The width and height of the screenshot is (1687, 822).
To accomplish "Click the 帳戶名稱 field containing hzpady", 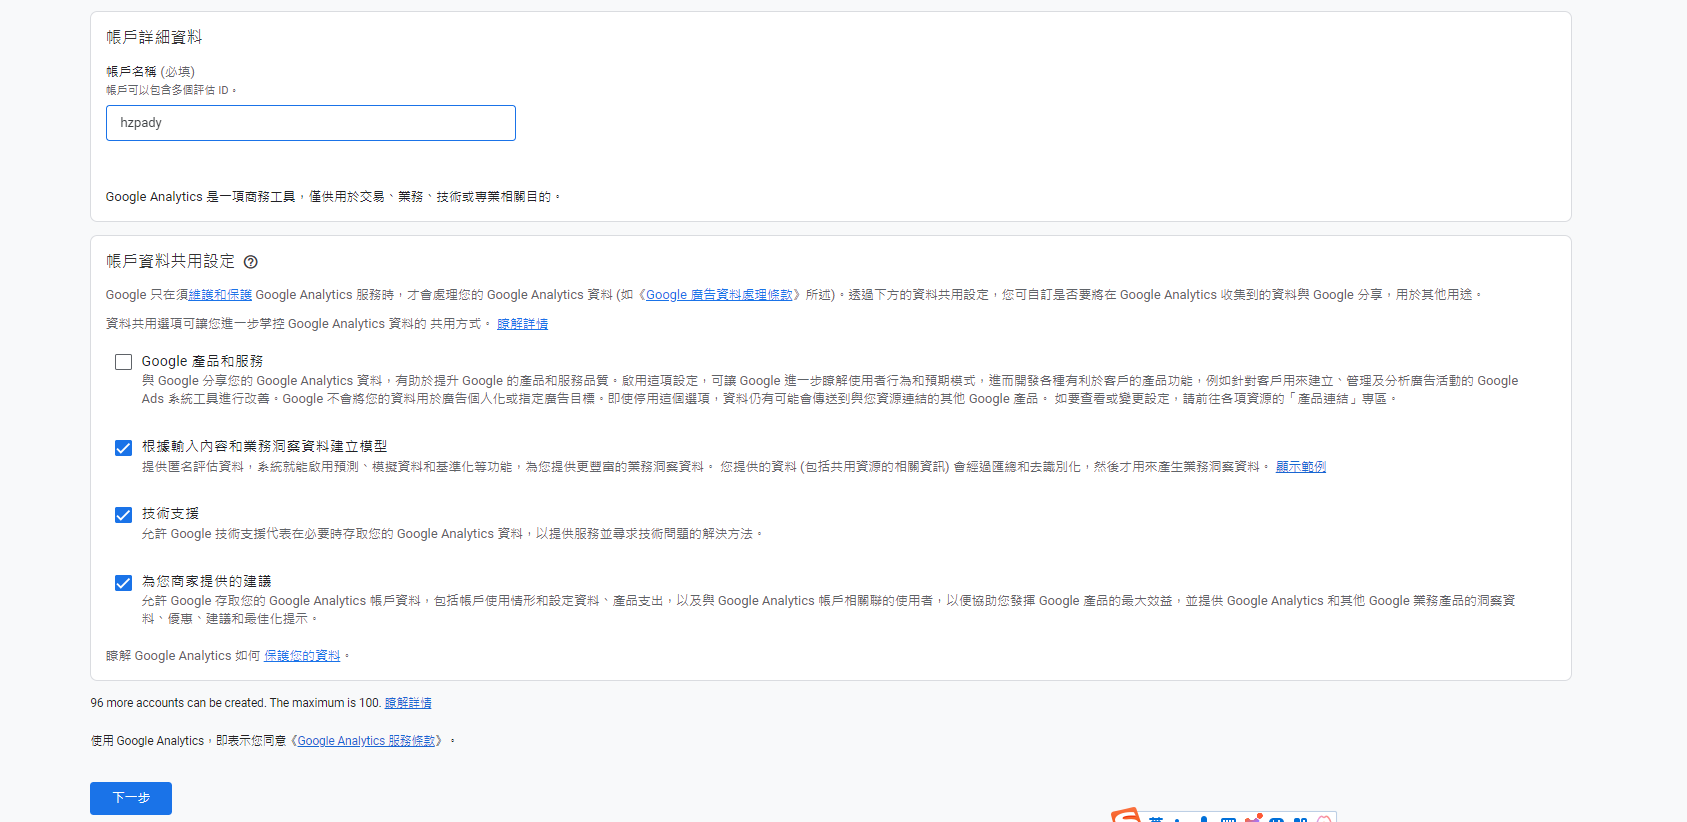I will [x=311, y=123].
